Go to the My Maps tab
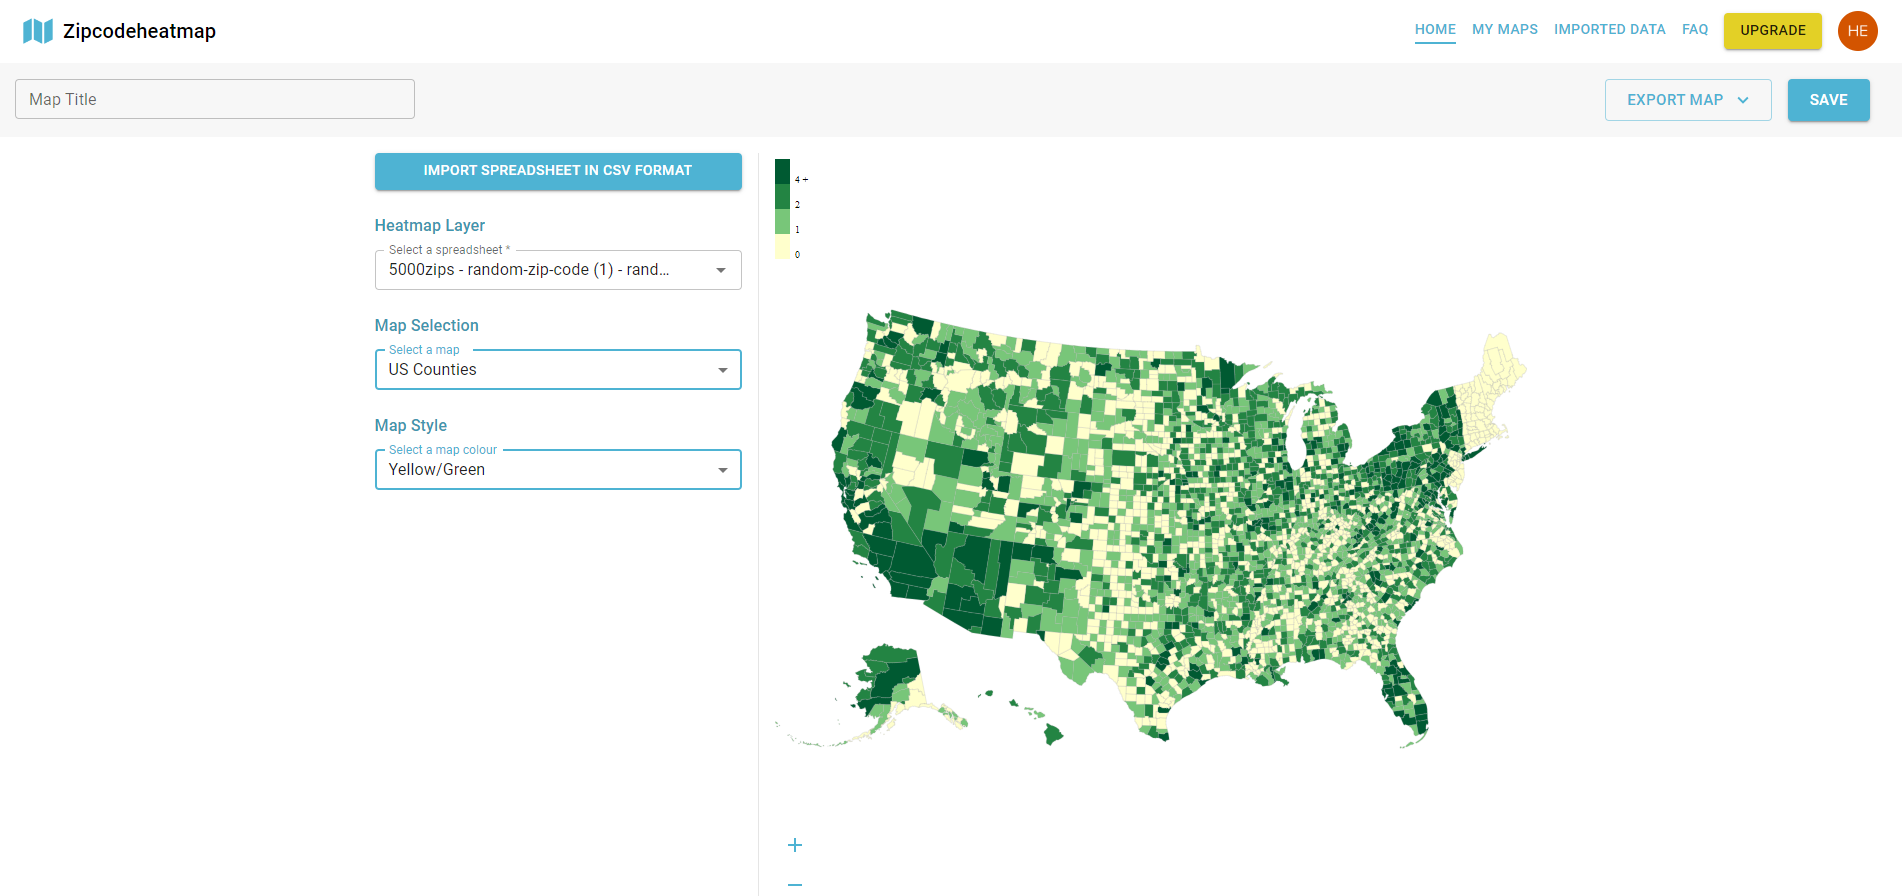 coord(1505,30)
